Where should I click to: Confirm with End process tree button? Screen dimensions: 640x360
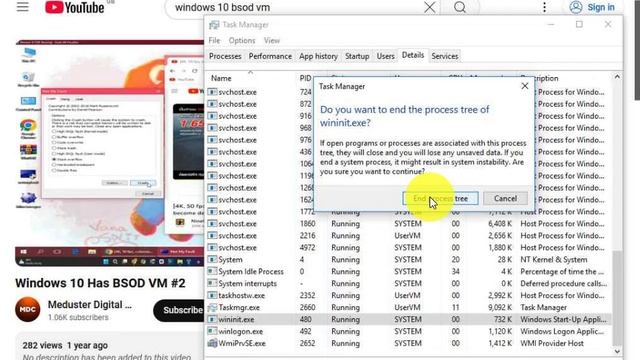(440, 198)
